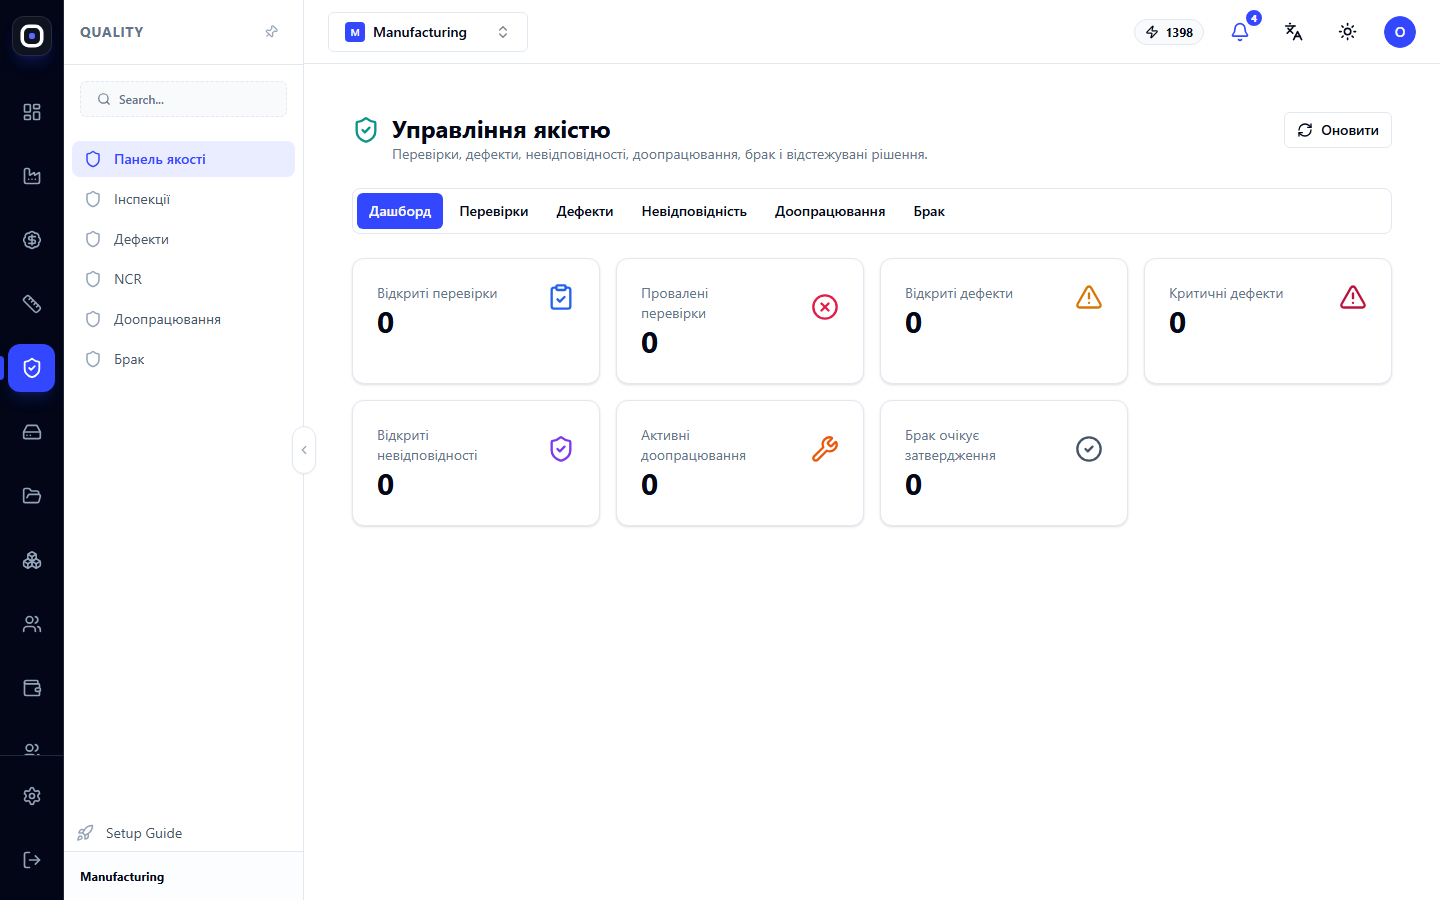
Task: Select Панель якості in the sidebar
Action: [x=183, y=159]
